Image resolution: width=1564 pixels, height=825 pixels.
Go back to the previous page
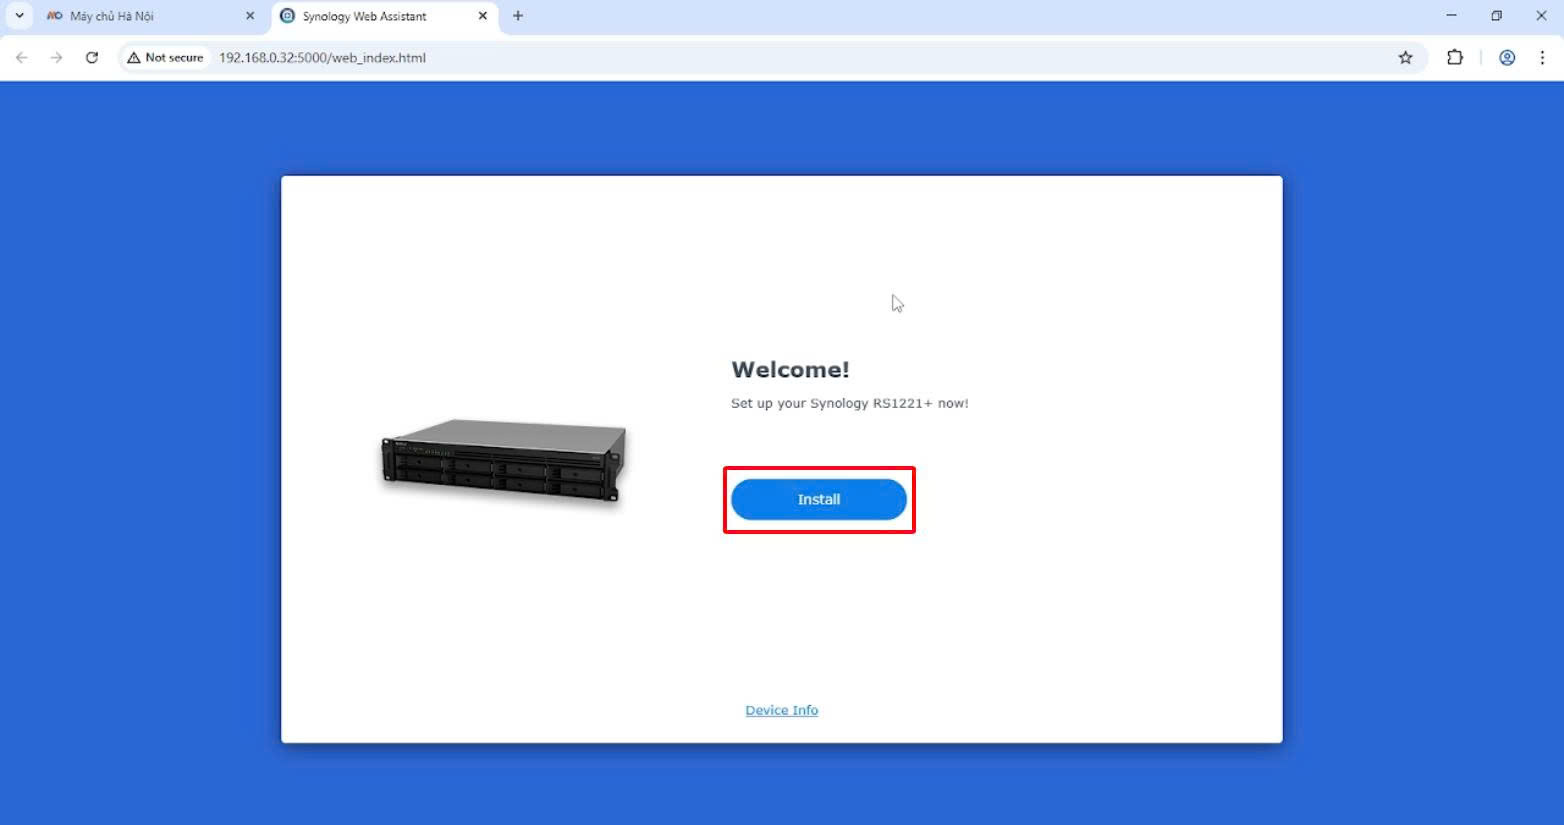(22, 58)
